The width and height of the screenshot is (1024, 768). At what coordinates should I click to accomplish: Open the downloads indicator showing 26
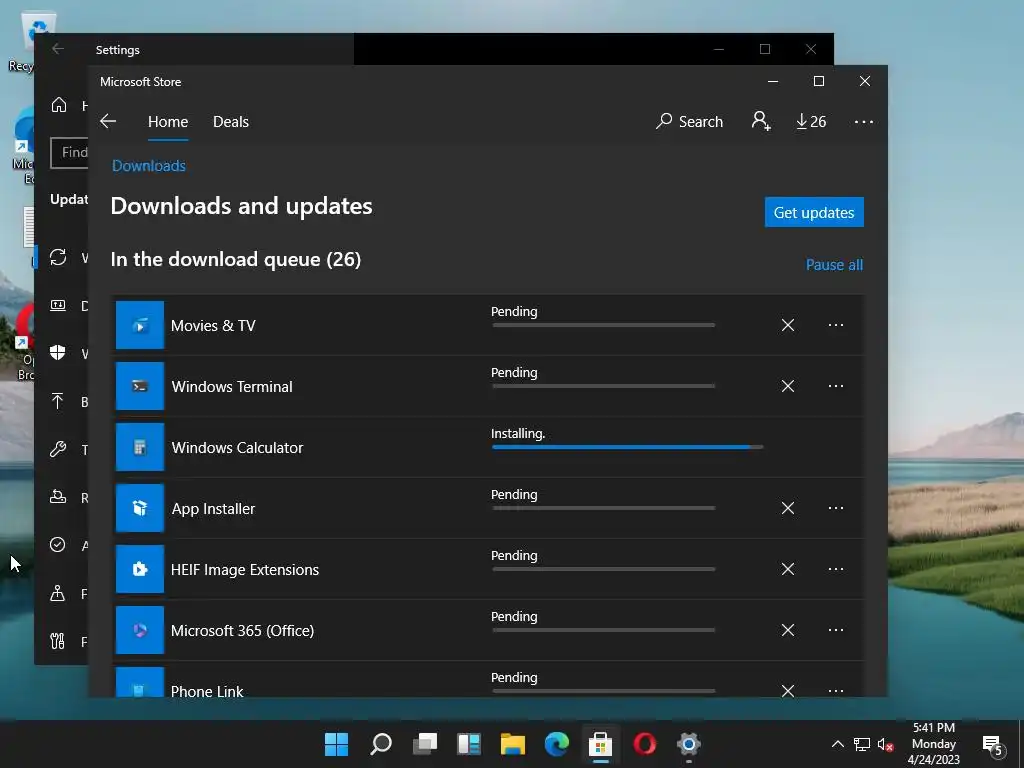(x=811, y=121)
